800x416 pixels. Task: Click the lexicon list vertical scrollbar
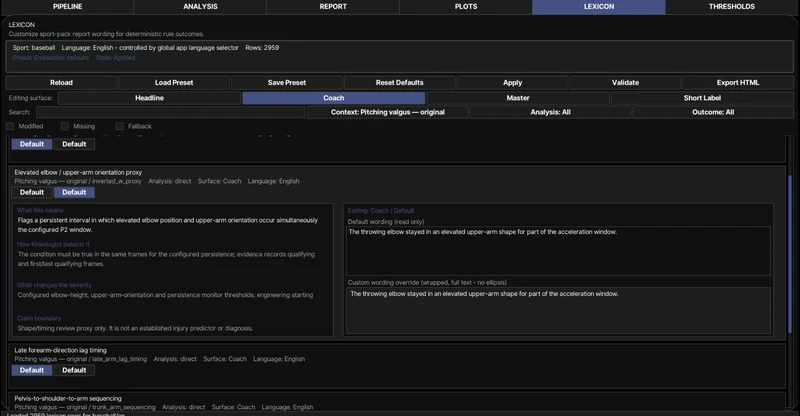click(790, 254)
